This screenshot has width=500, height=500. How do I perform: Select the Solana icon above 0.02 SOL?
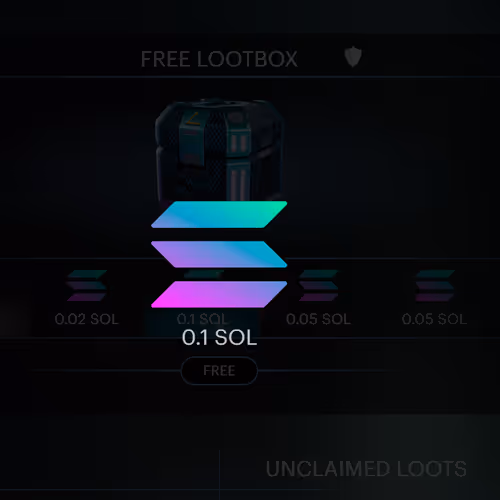87,286
